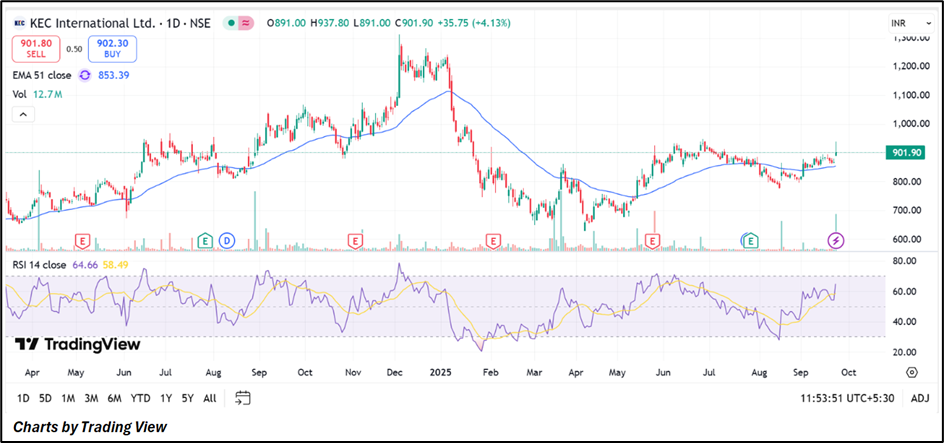Click the purple refresh icon beside EMA 51
944x443 pixels.
coord(85,75)
